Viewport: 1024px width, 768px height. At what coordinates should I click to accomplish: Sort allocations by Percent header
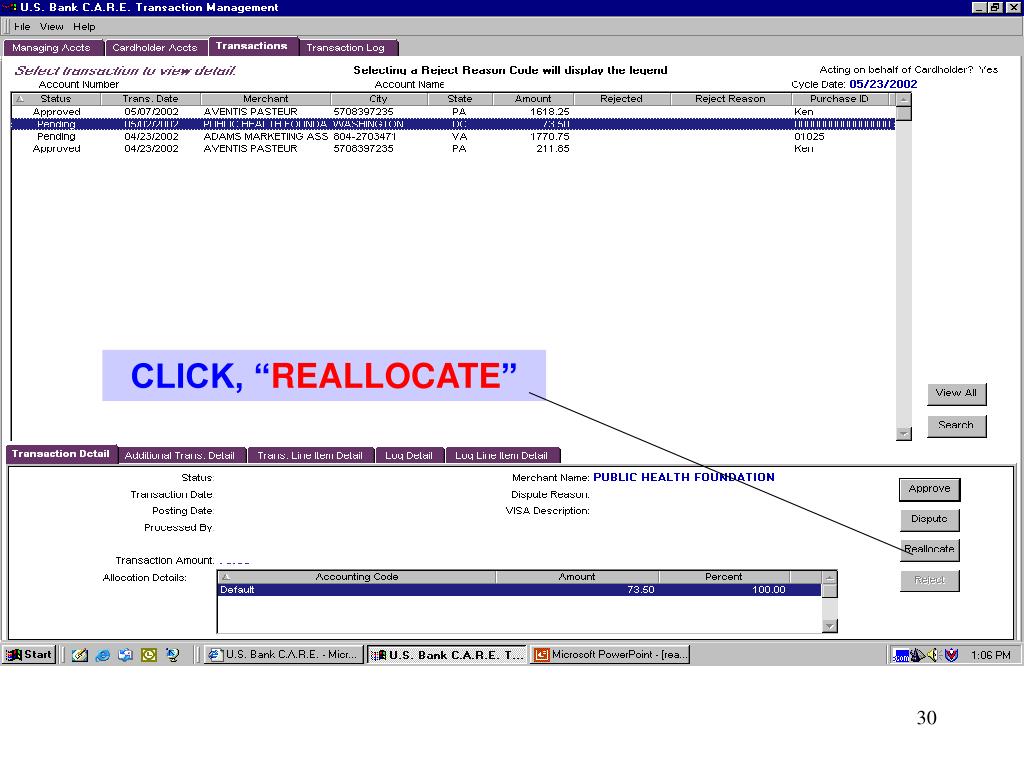724,577
